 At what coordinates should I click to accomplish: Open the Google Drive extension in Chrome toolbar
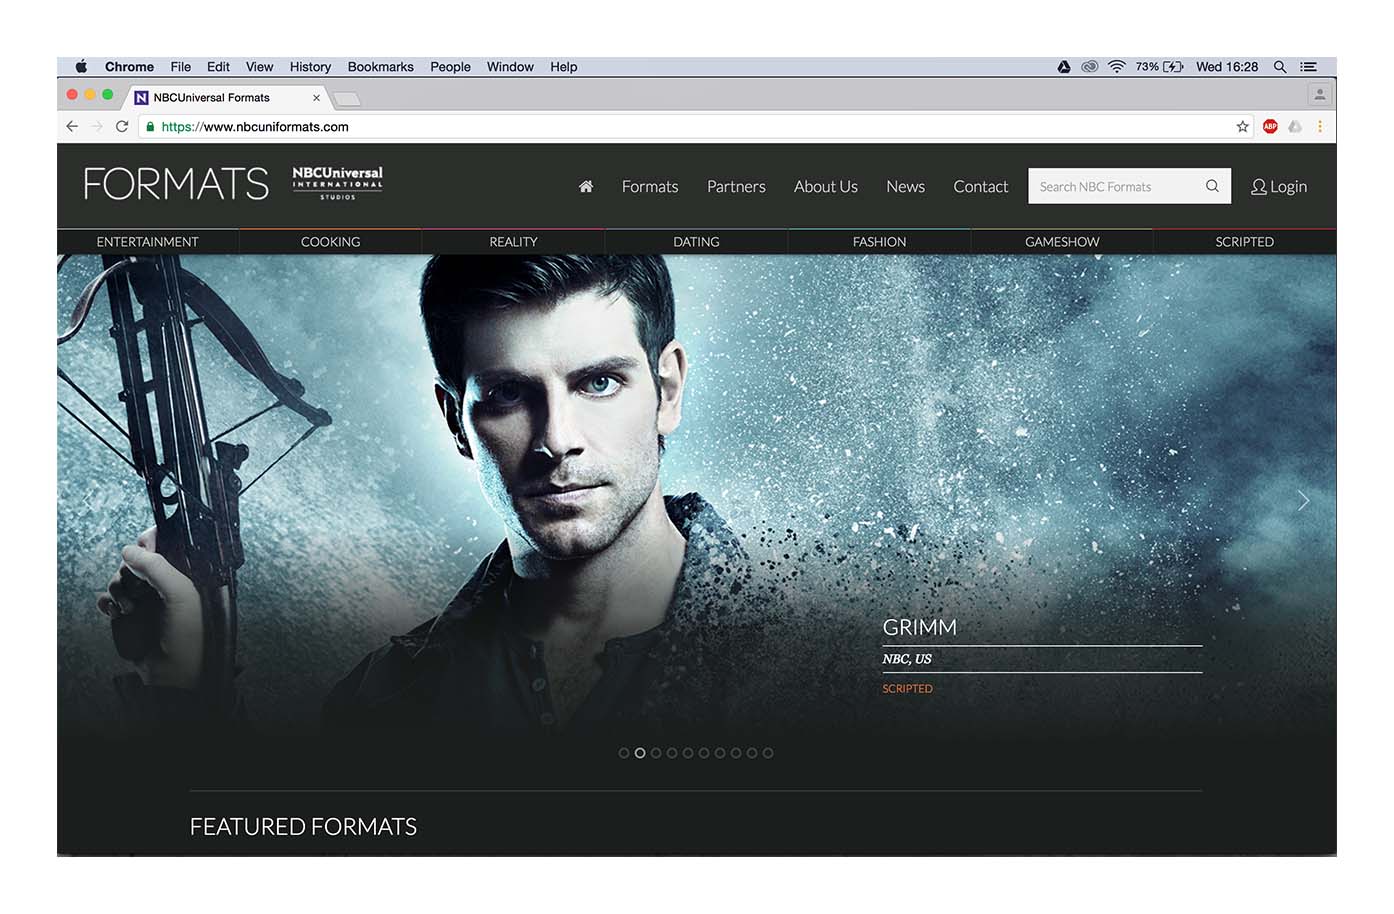pos(1295,126)
